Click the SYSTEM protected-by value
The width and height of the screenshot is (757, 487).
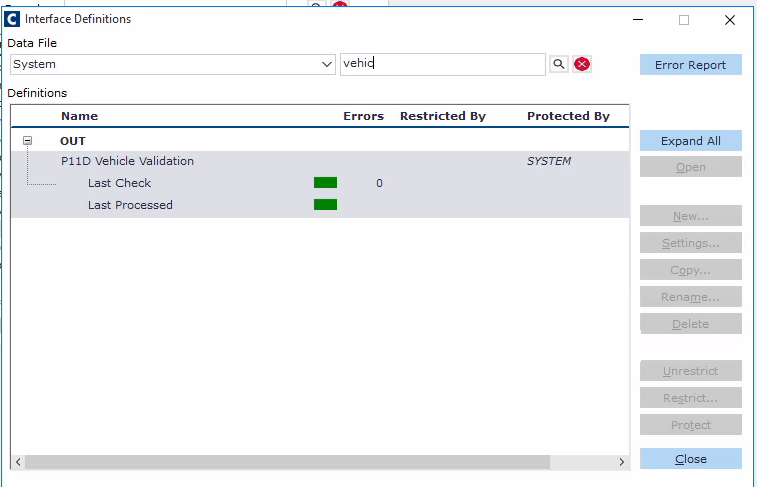[x=549, y=161]
